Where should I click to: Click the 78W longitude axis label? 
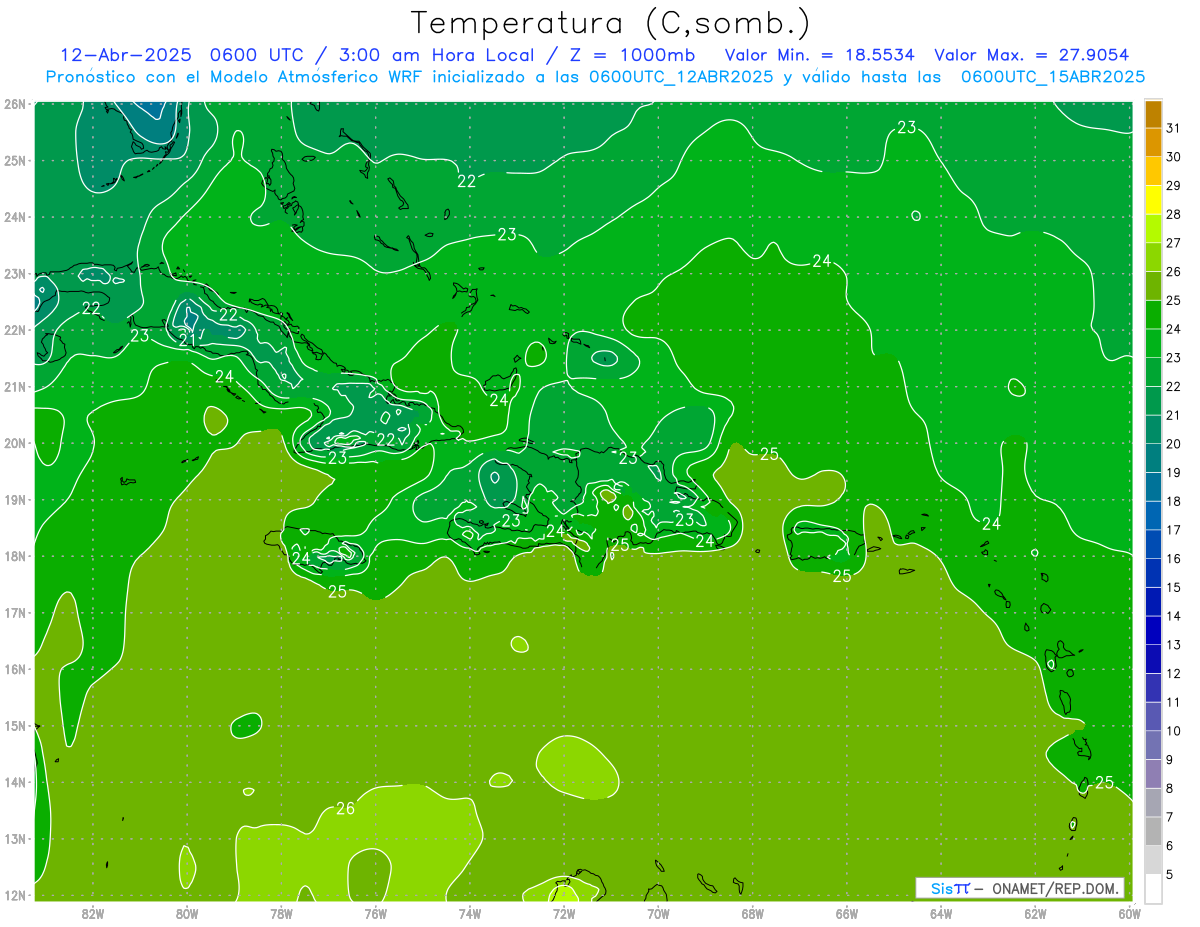281,913
